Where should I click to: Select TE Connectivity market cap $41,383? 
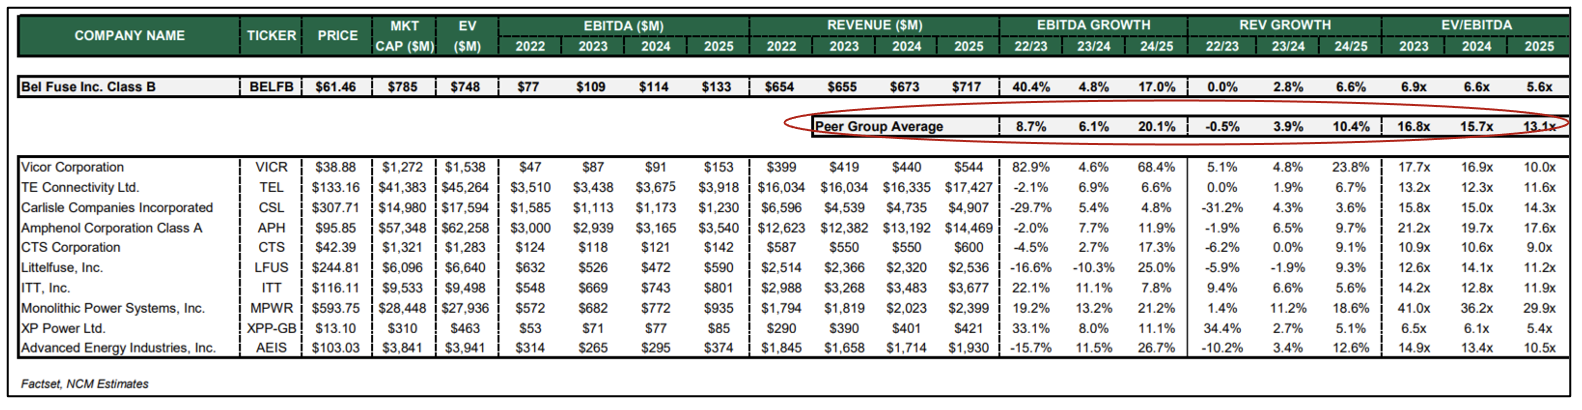coord(402,187)
